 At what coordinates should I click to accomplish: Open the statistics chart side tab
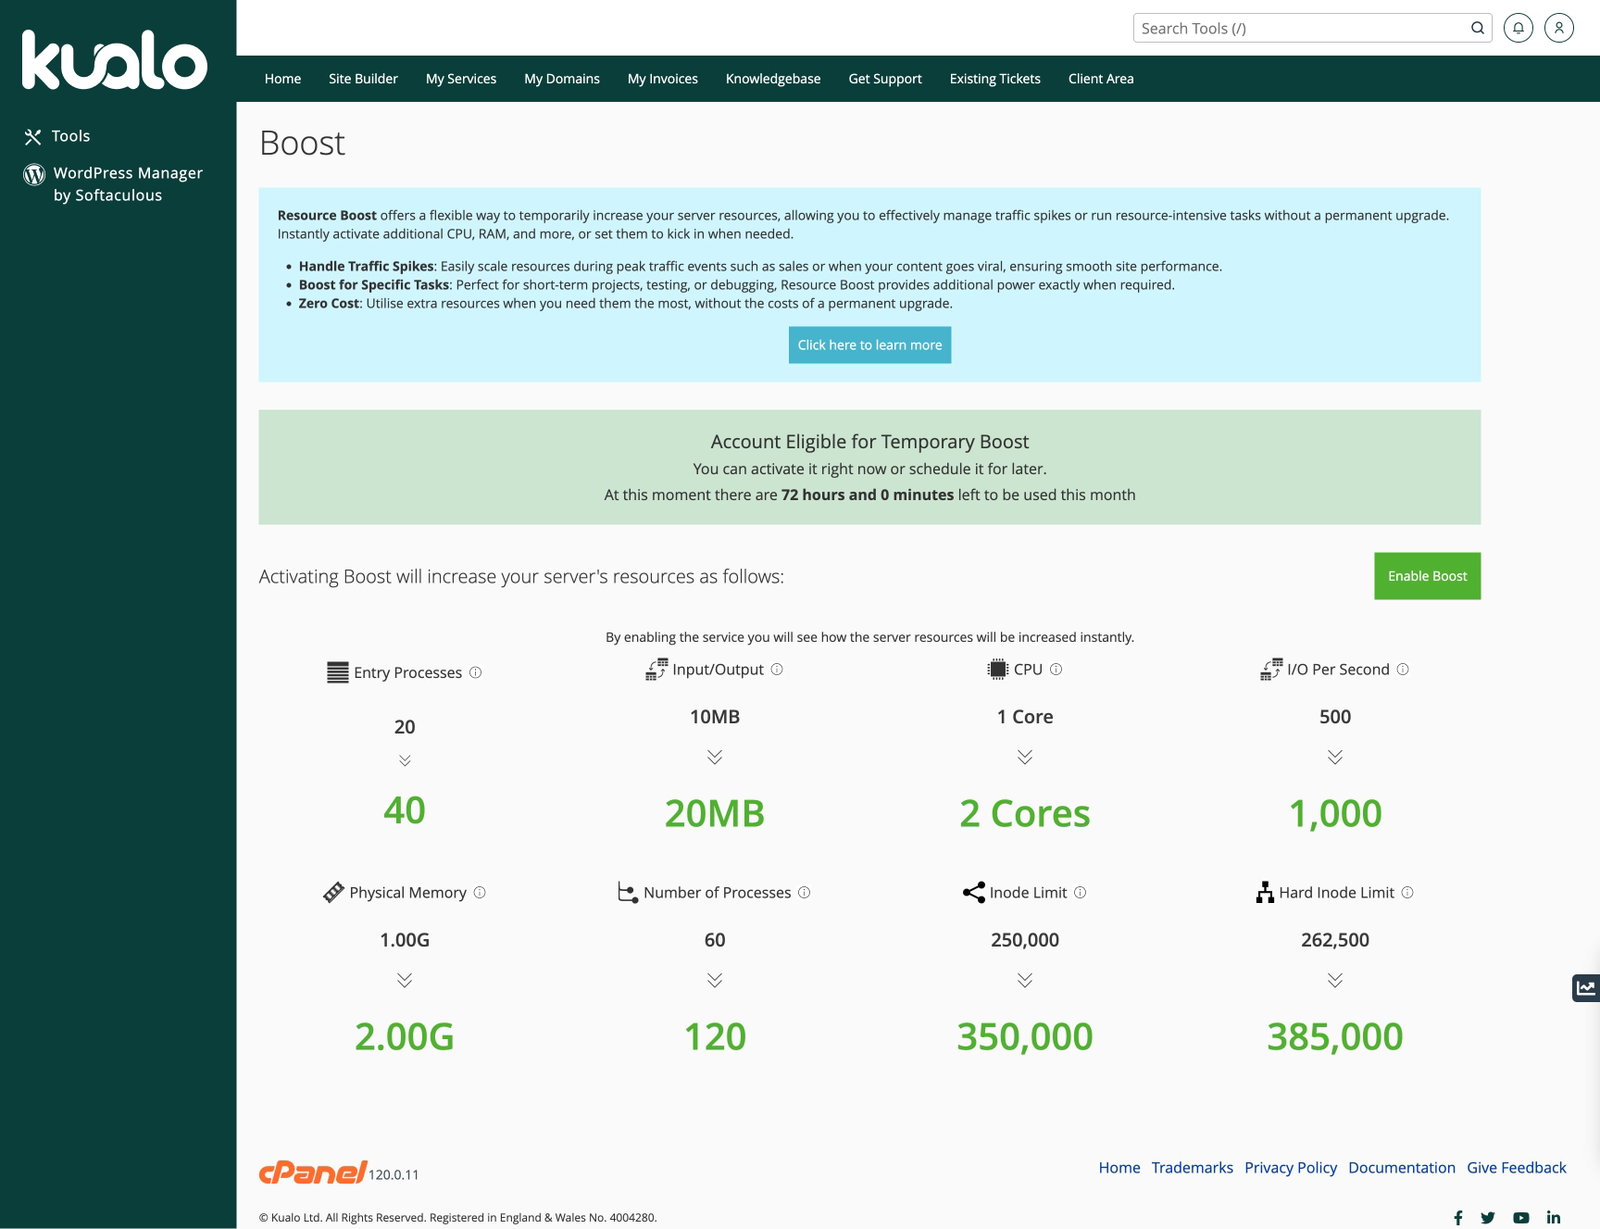[x=1586, y=988]
